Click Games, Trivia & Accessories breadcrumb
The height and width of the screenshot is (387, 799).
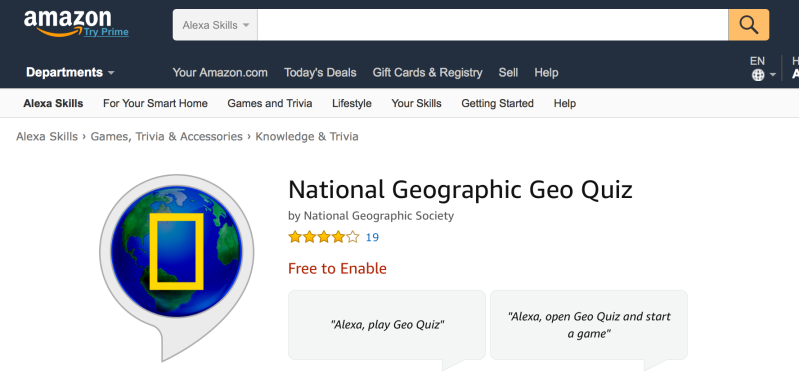(x=167, y=137)
